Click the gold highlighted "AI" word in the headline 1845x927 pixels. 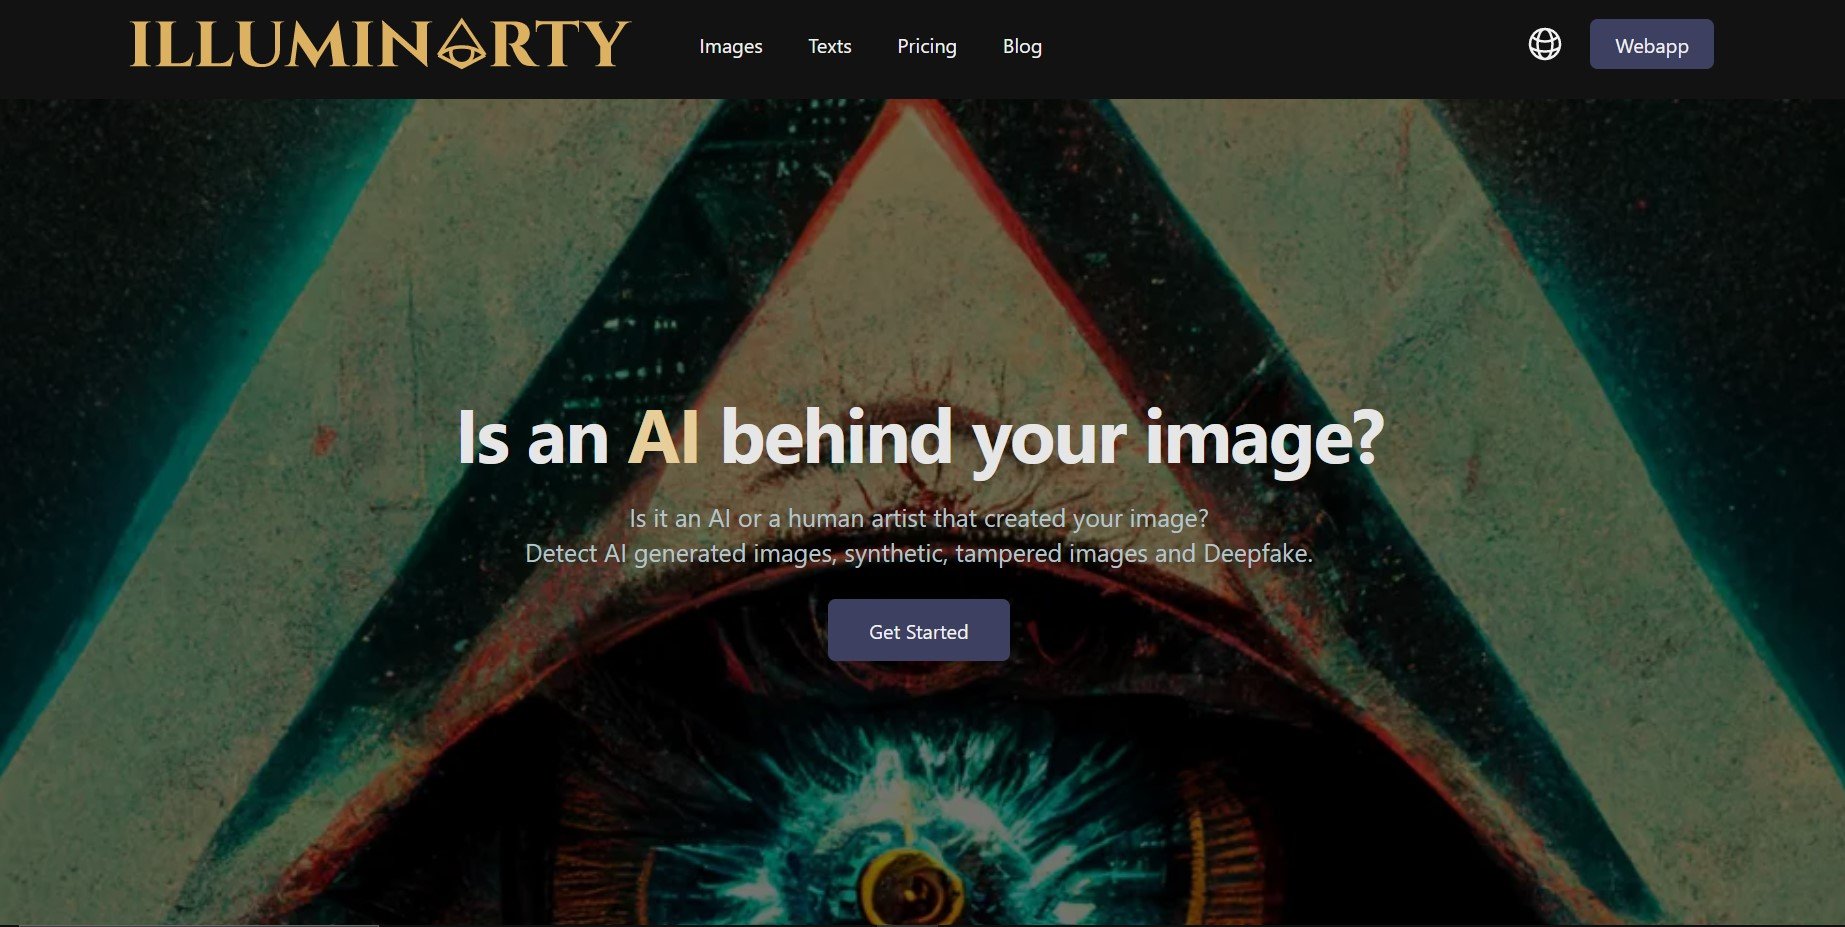[x=663, y=438]
